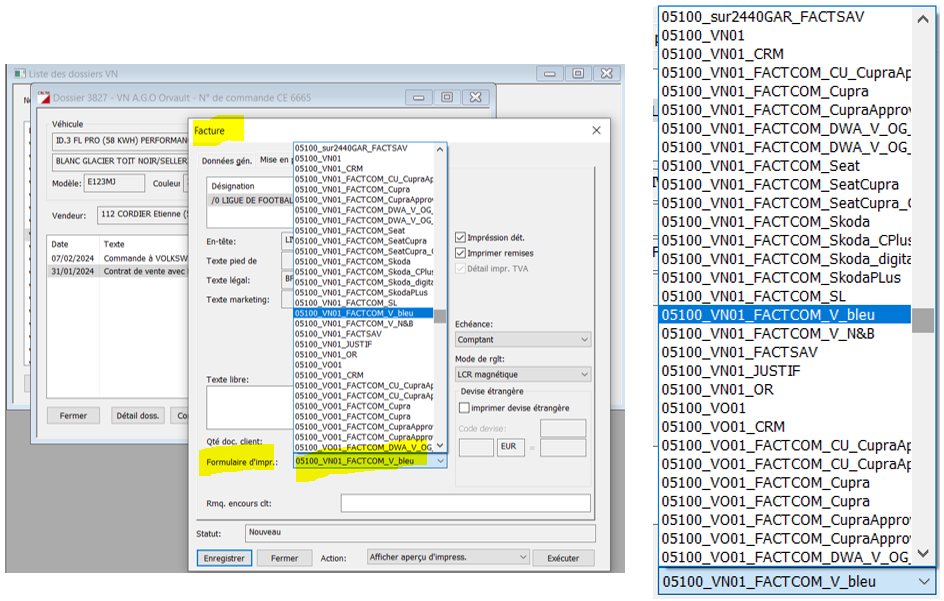The width and height of the screenshot is (944, 601).
Task: Click the Texte libre text area
Action: click(x=250, y=408)
